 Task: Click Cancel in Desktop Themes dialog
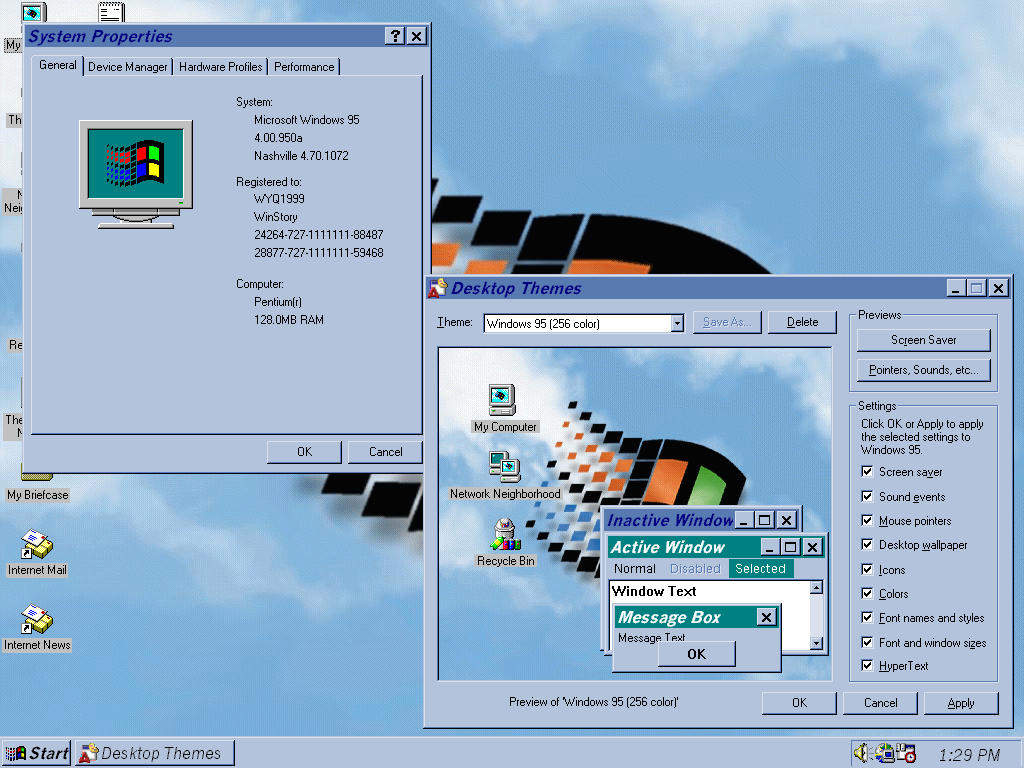(x=880, y=703)
